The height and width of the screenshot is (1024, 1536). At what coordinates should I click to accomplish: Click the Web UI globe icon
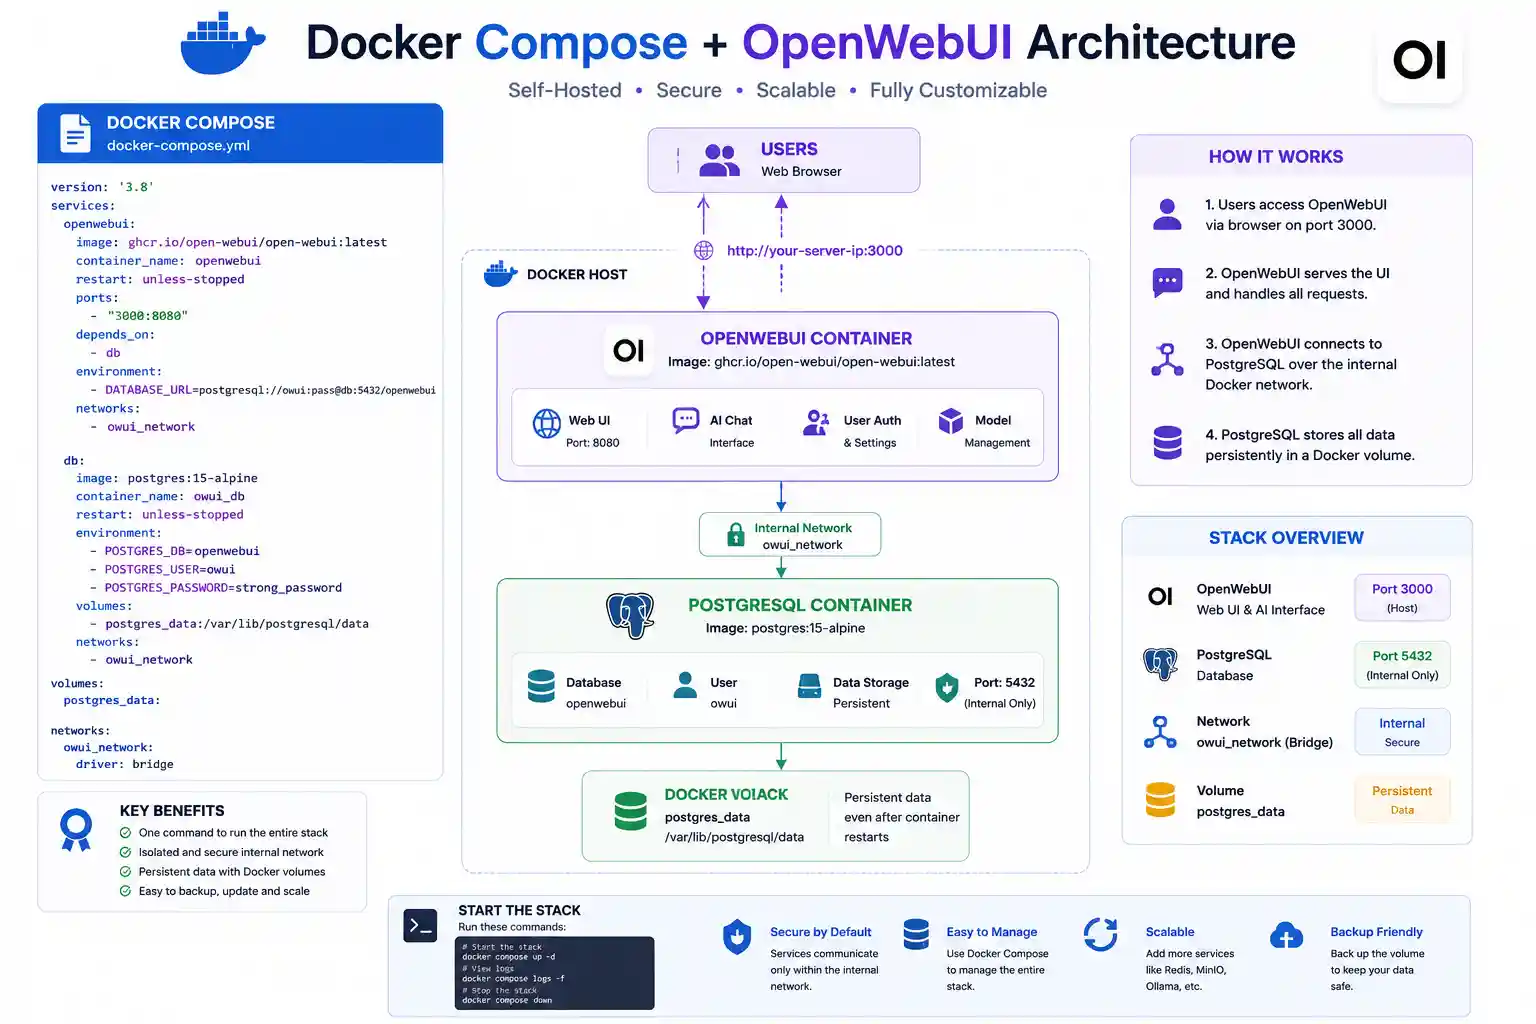point(547,424)
